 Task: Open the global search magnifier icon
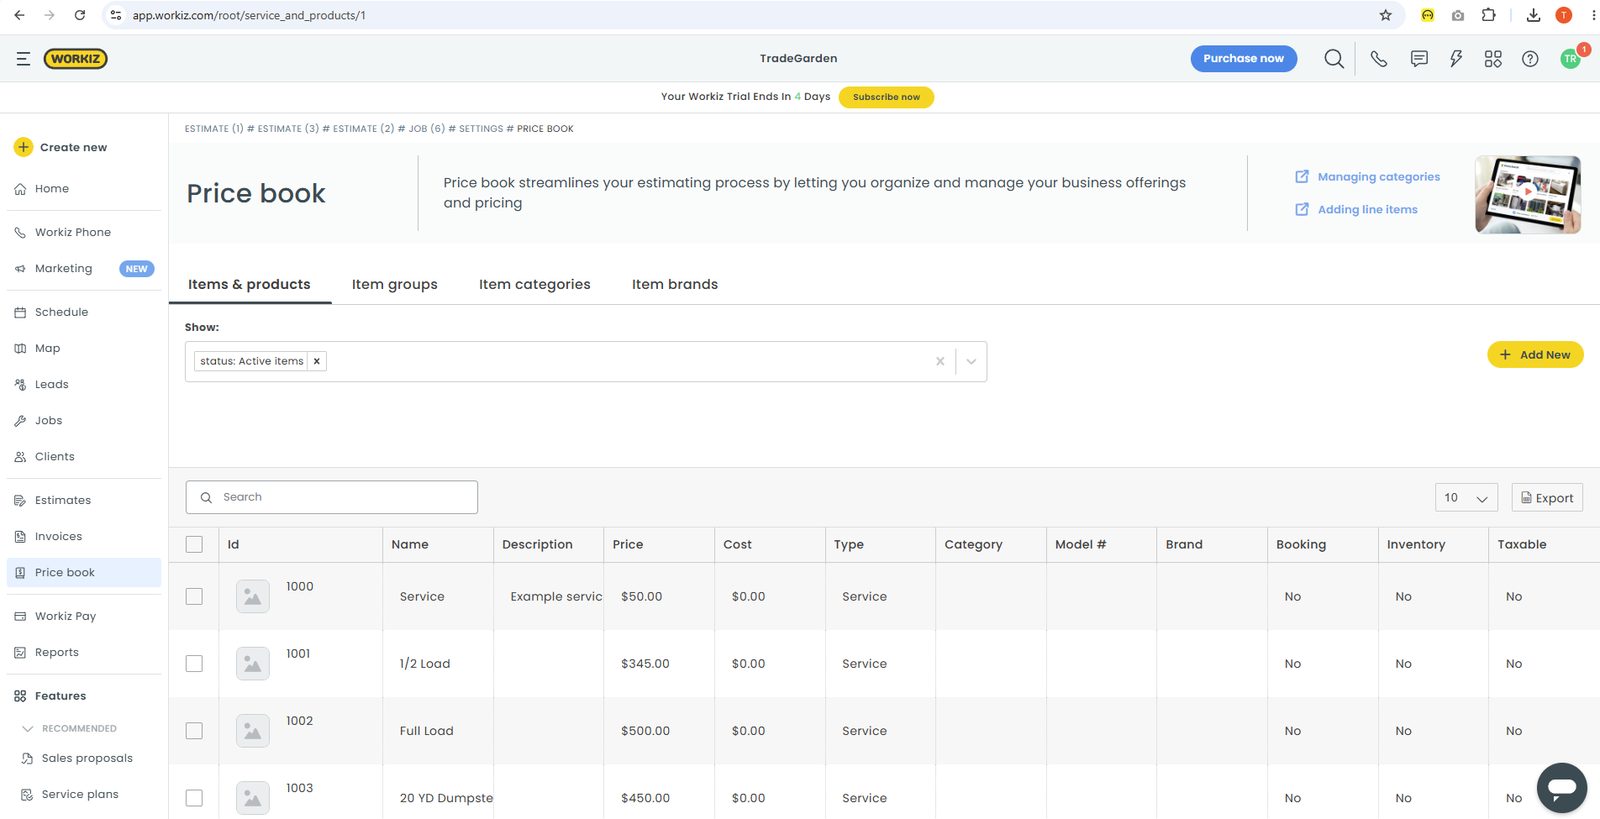click(1334, 59)
